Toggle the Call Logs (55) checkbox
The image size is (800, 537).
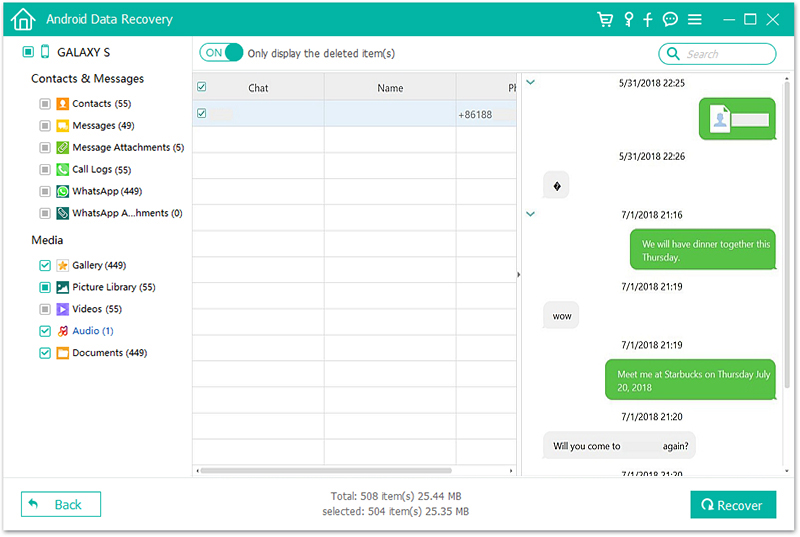(45, 169)
